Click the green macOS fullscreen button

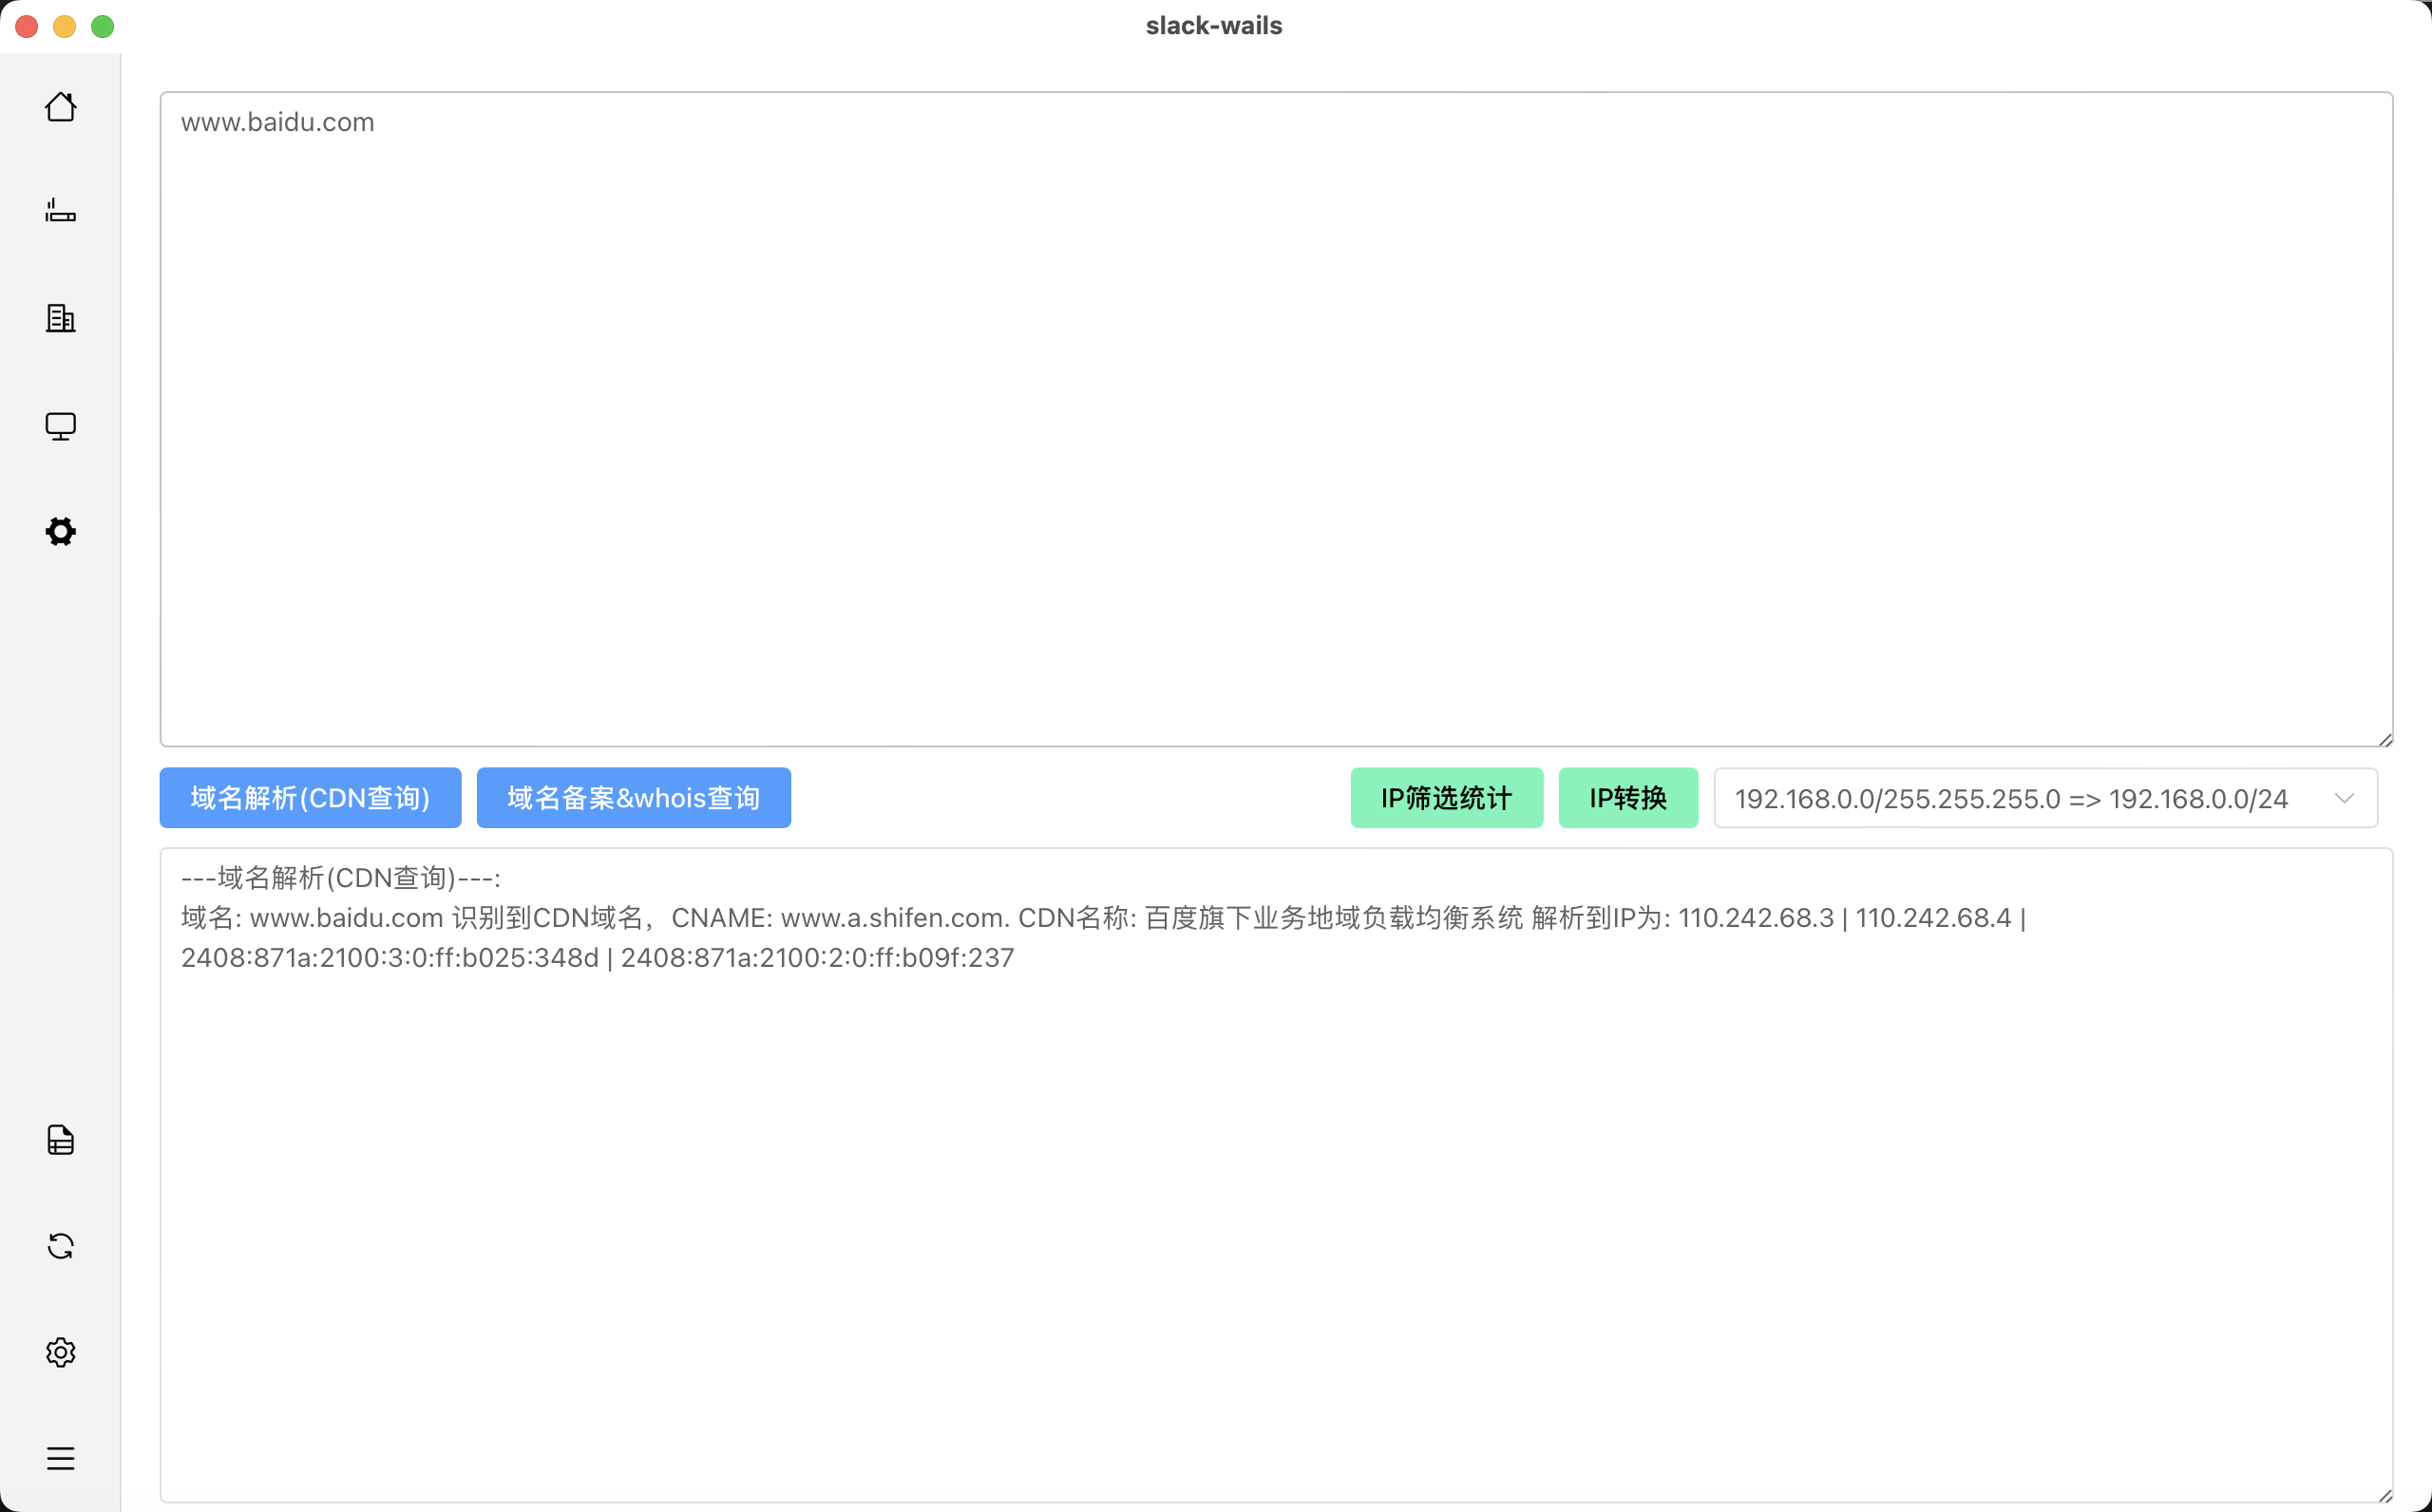102,26
